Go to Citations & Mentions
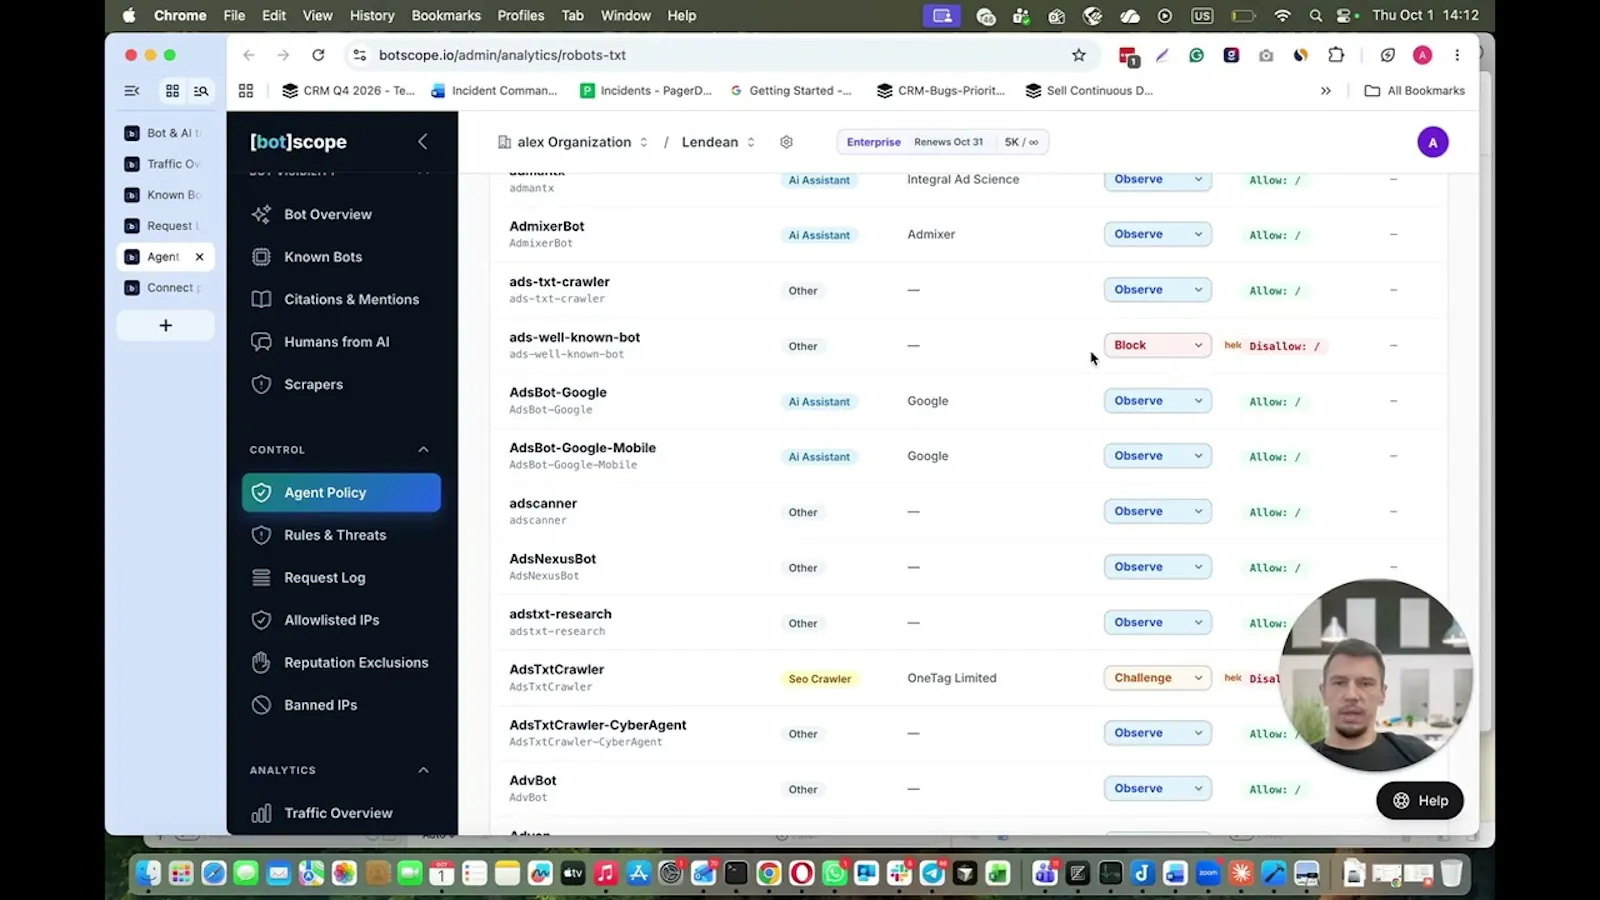 [x=341, y=299]
